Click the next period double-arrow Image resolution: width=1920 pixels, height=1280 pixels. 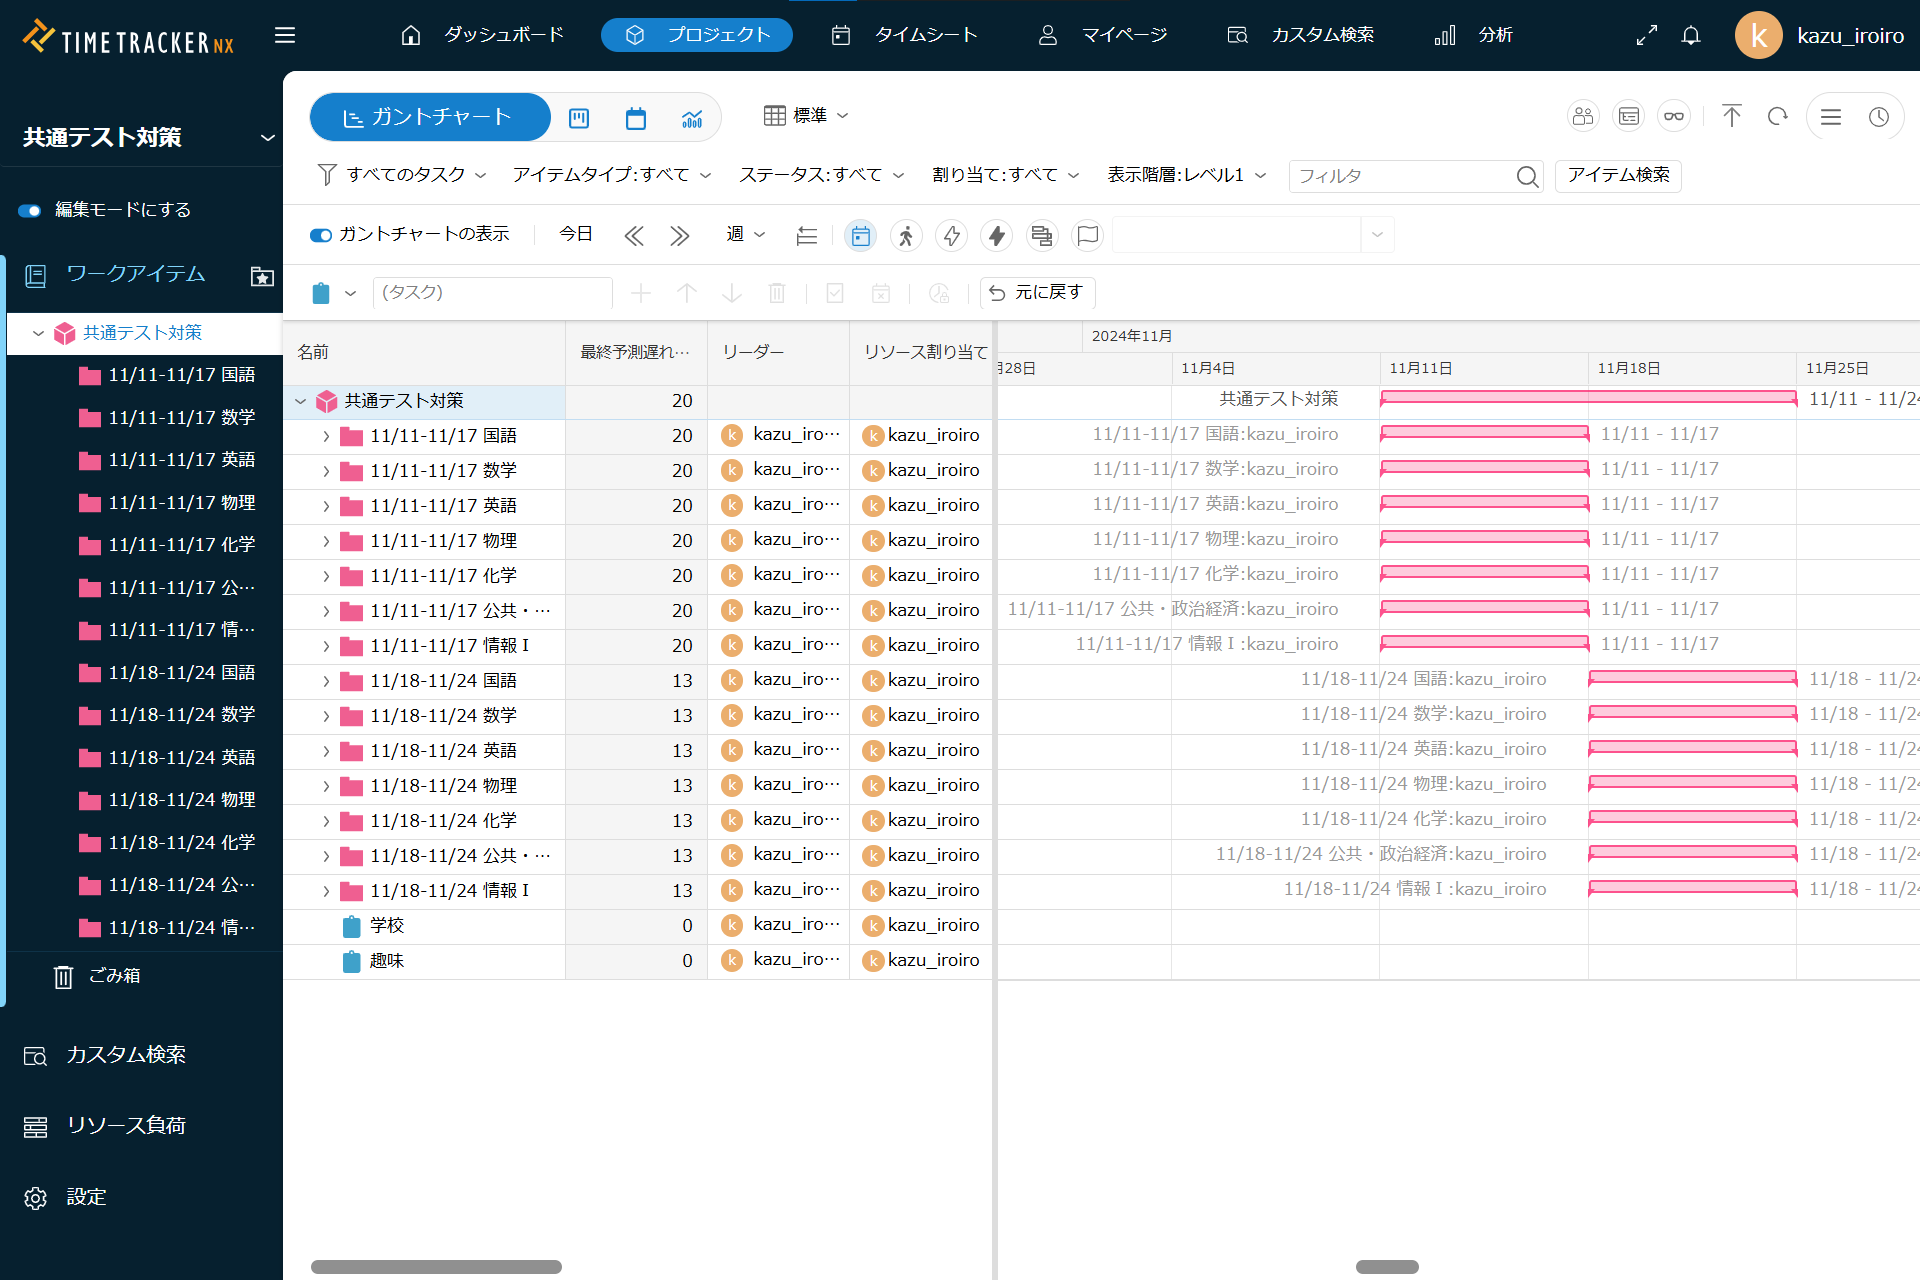pyautogui.click(x=680, y=236)
